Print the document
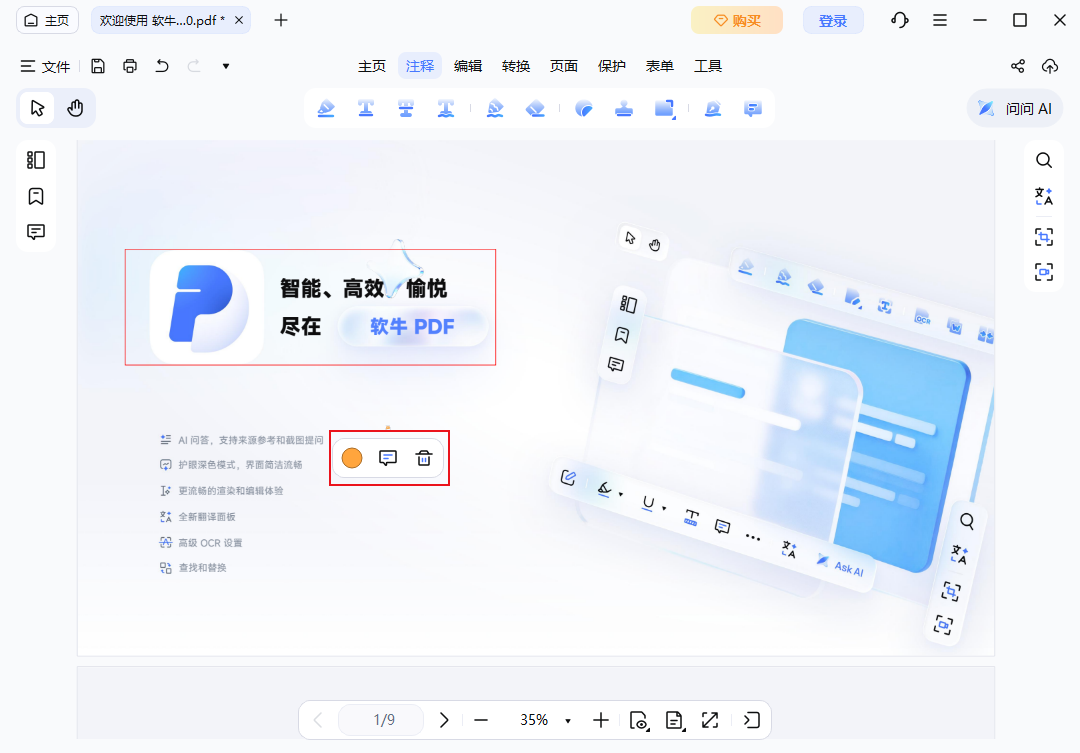 pyautogui.click(x=129, y=66)
